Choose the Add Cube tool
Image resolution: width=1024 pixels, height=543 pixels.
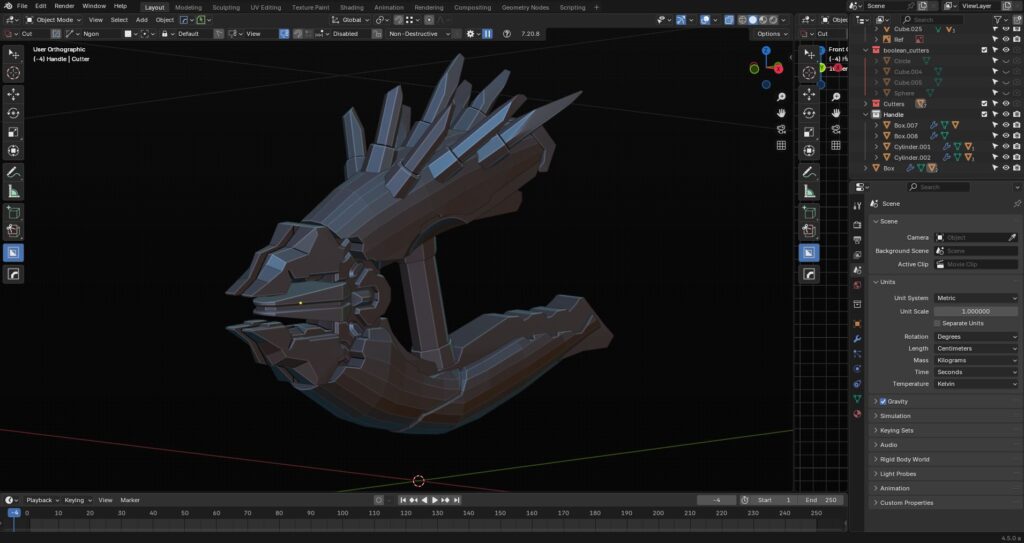click(x=14, y=212)
